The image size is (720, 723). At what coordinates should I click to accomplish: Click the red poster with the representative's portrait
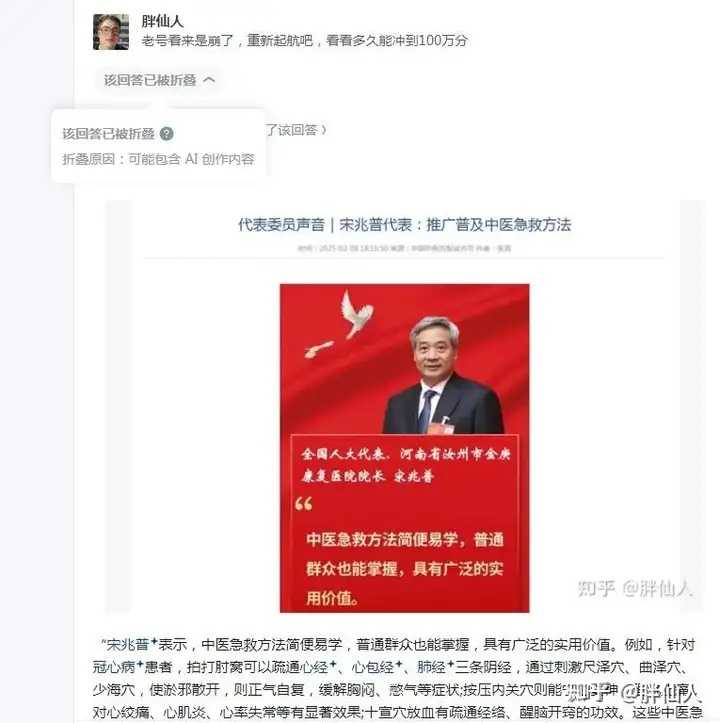(x=405, y=448)
